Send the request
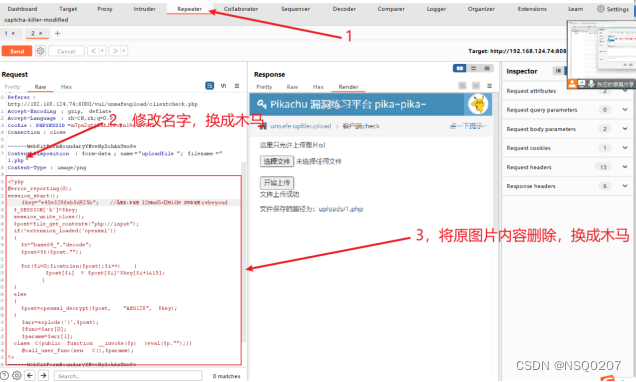 tap(17, 51)
